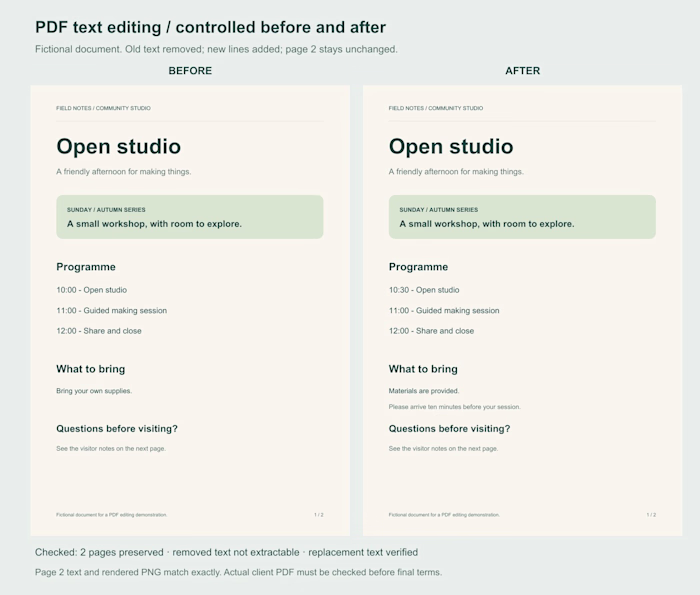Click the Programme heading in the AFTER page
700x595 pixels.
click(x=418, y=267)
